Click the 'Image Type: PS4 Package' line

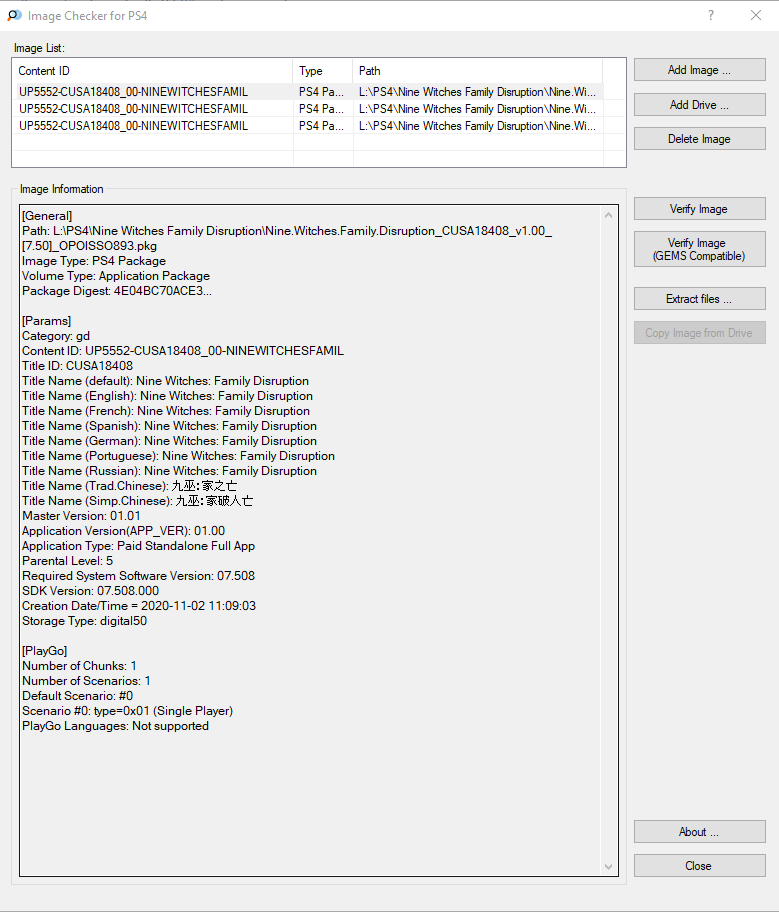click(x=94, y=261)
